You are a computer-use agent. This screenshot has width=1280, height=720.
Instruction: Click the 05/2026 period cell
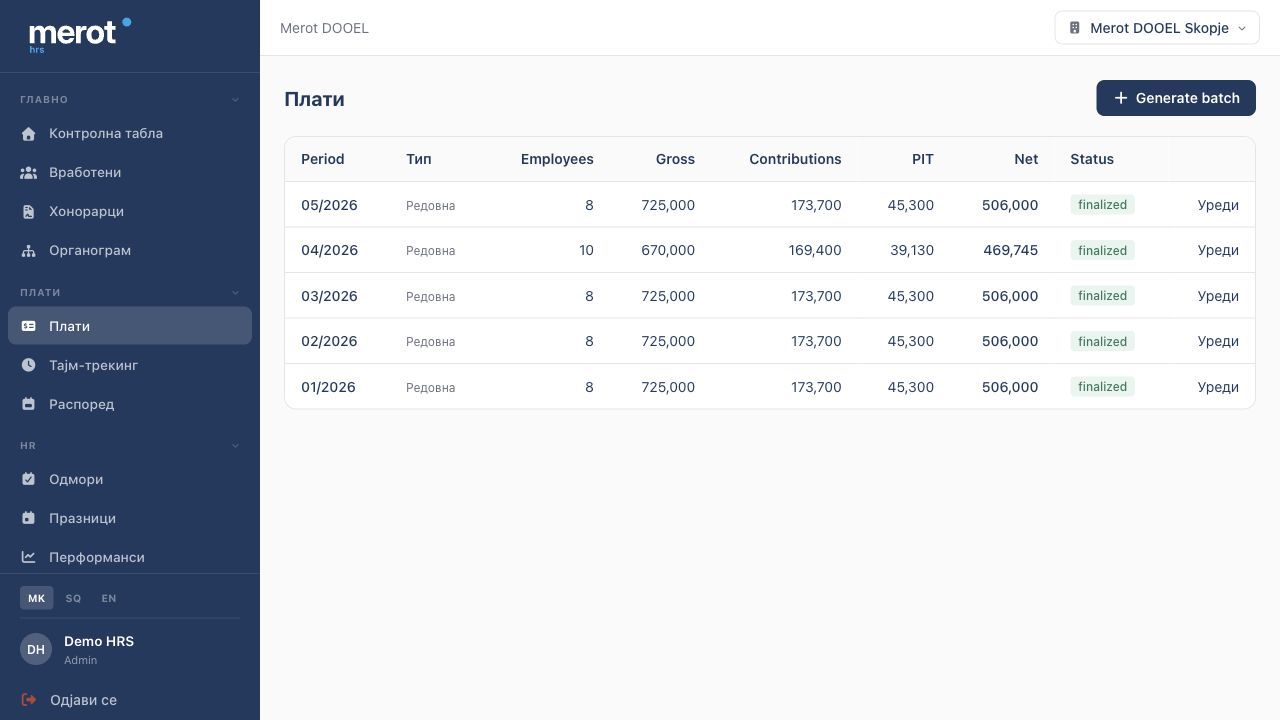click(329, 205)
